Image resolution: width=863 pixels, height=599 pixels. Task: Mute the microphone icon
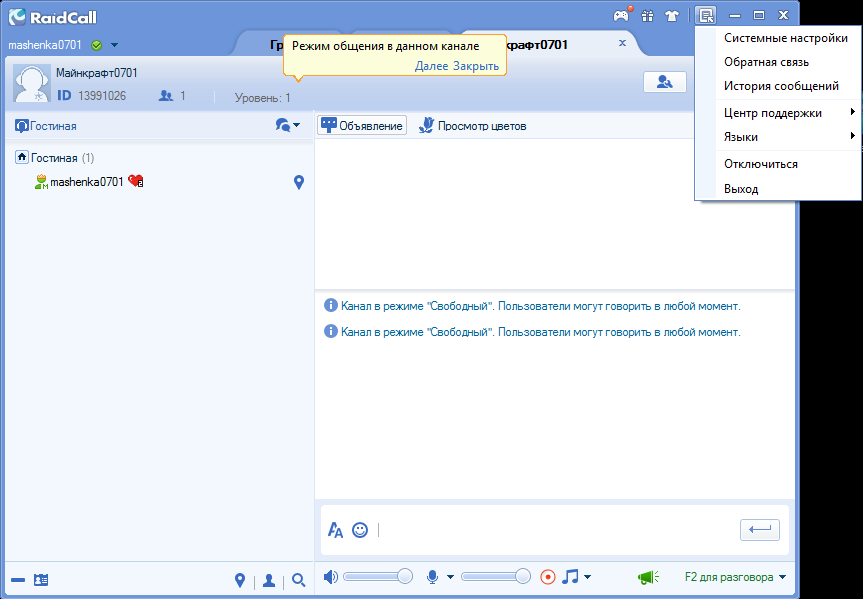coord(433,577)
